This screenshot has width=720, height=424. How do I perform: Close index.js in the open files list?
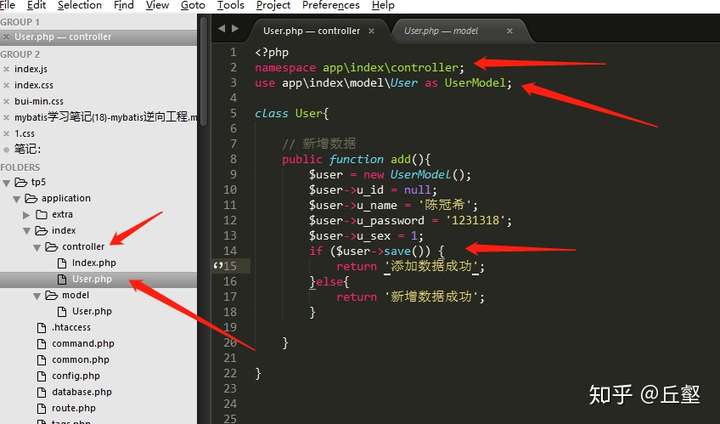(x=6, y=69)
